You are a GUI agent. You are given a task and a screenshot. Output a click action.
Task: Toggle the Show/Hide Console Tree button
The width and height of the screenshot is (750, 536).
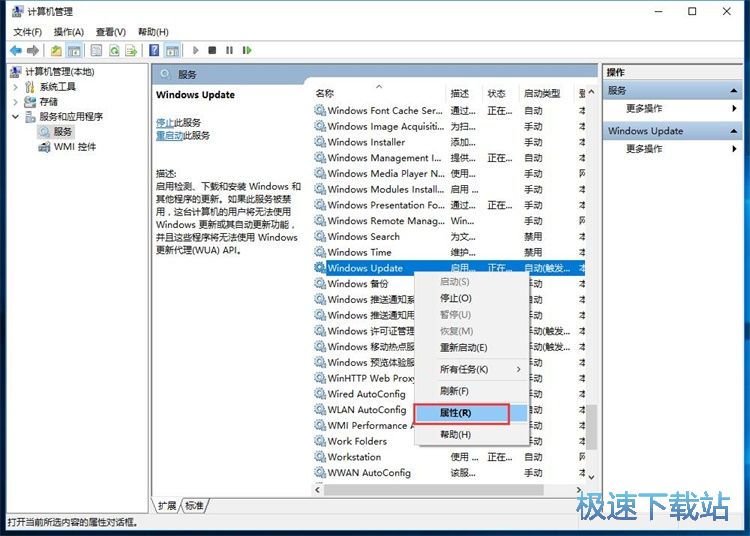click(74, 50)
